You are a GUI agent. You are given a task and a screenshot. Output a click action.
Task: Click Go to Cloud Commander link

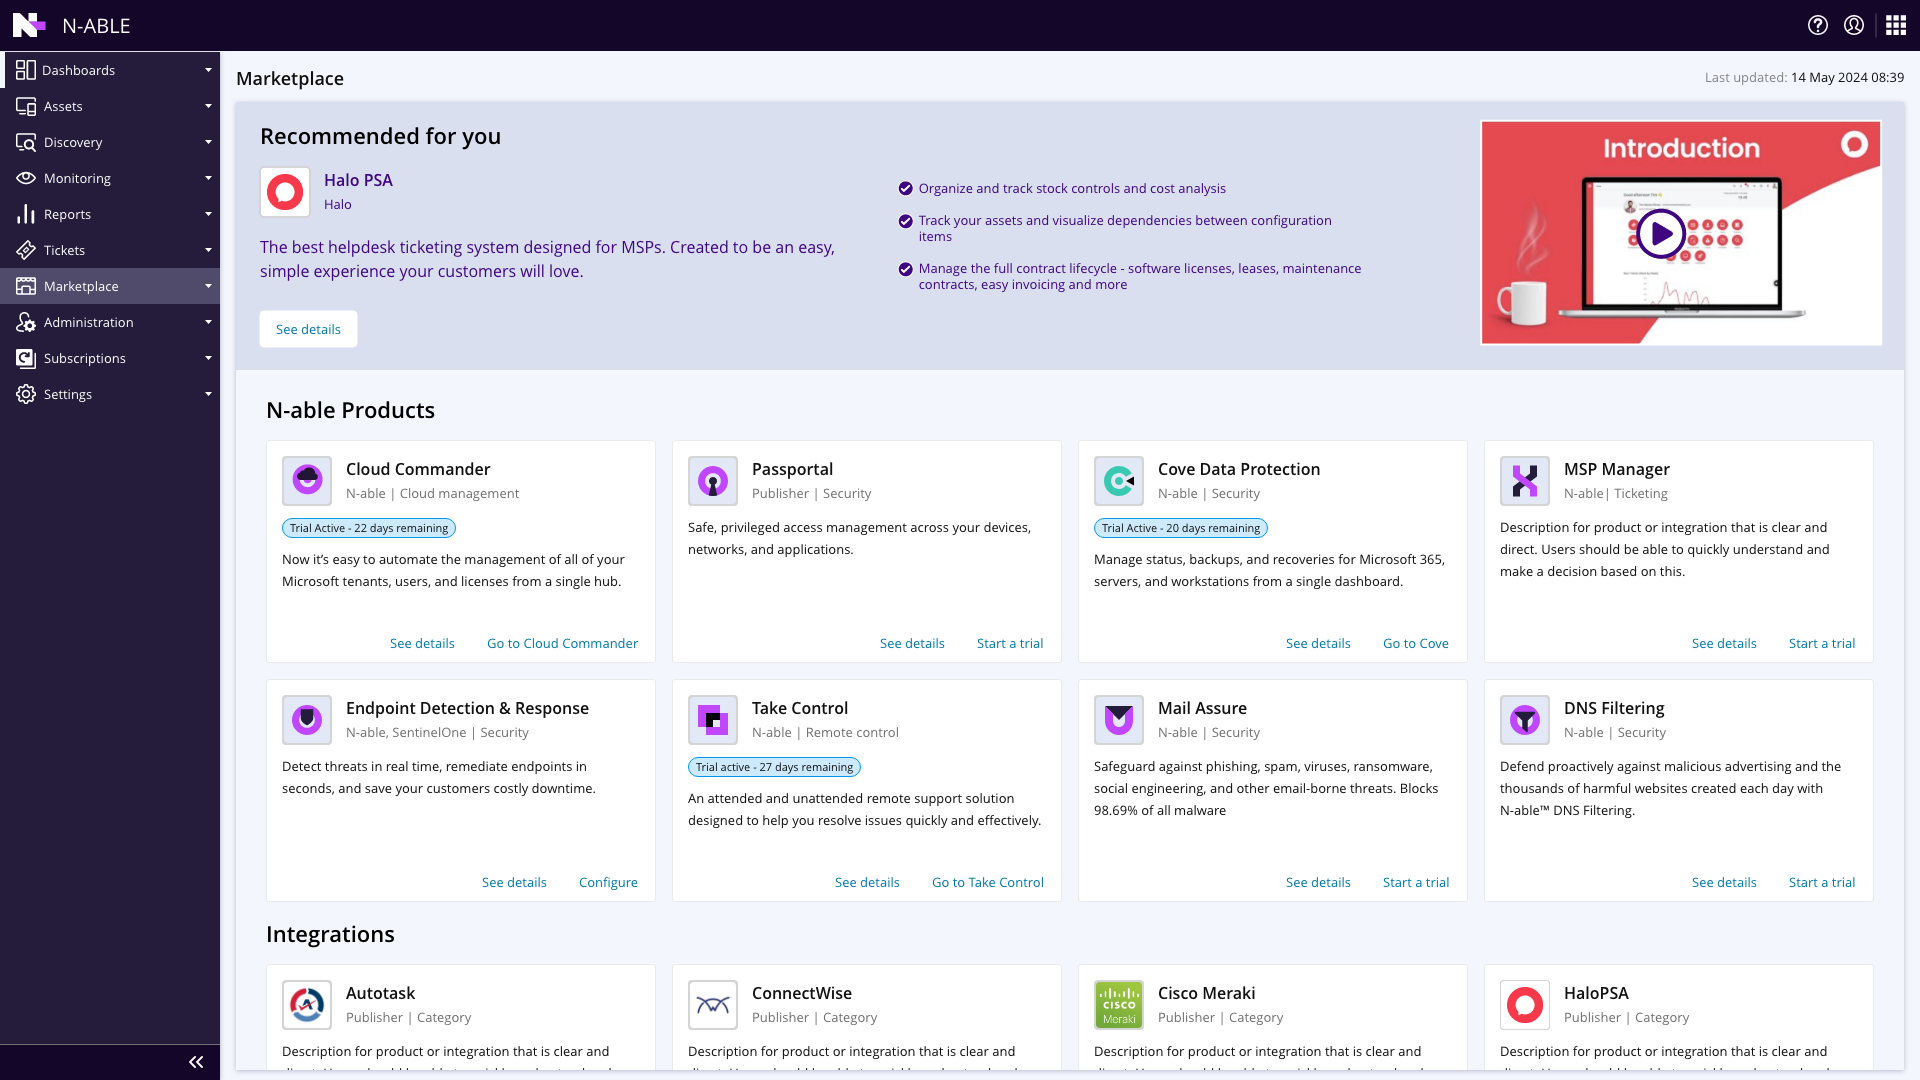pyautogui.click(x=562, y=643)
